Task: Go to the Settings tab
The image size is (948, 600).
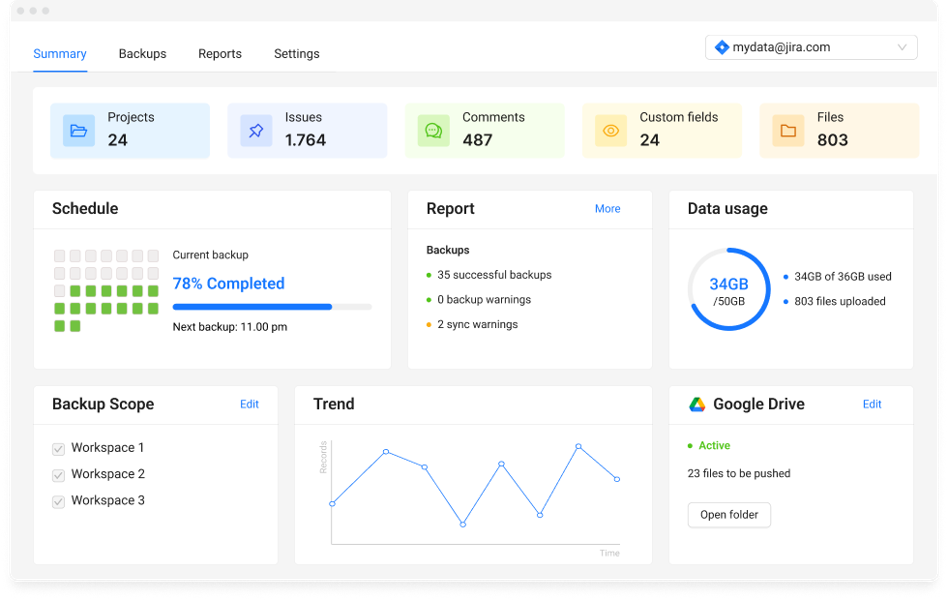Action: coord(297,54)
